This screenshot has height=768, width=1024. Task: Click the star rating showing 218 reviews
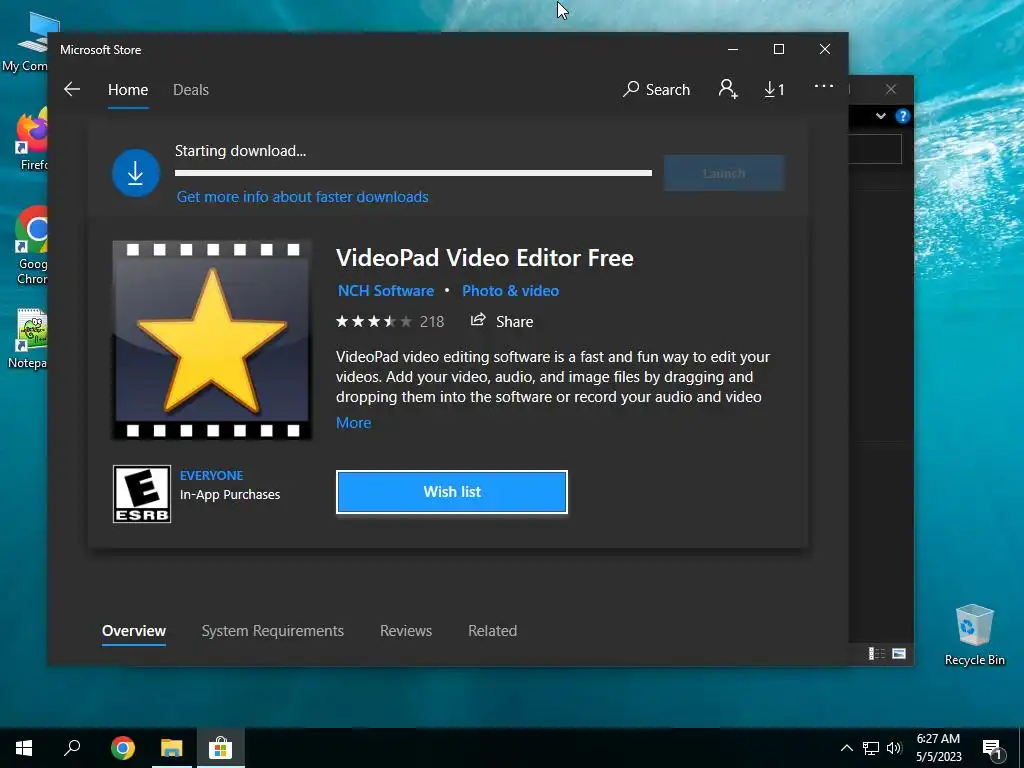tap(389, 321)
